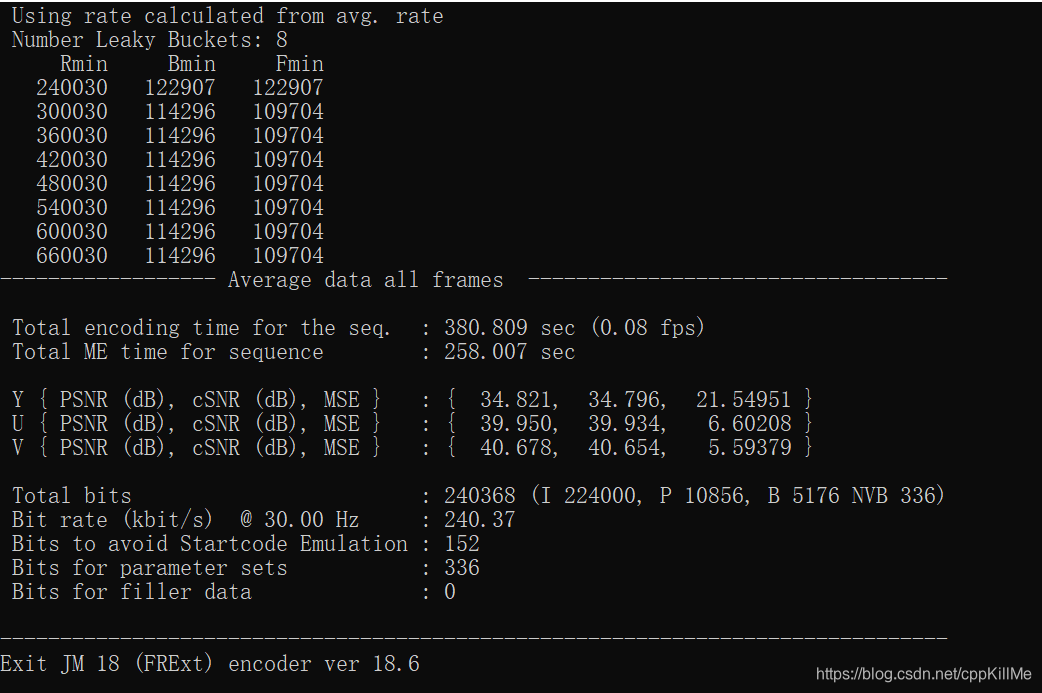Click total ME time value 258.007 sec
1042x693 pixels.
point(509,351)
